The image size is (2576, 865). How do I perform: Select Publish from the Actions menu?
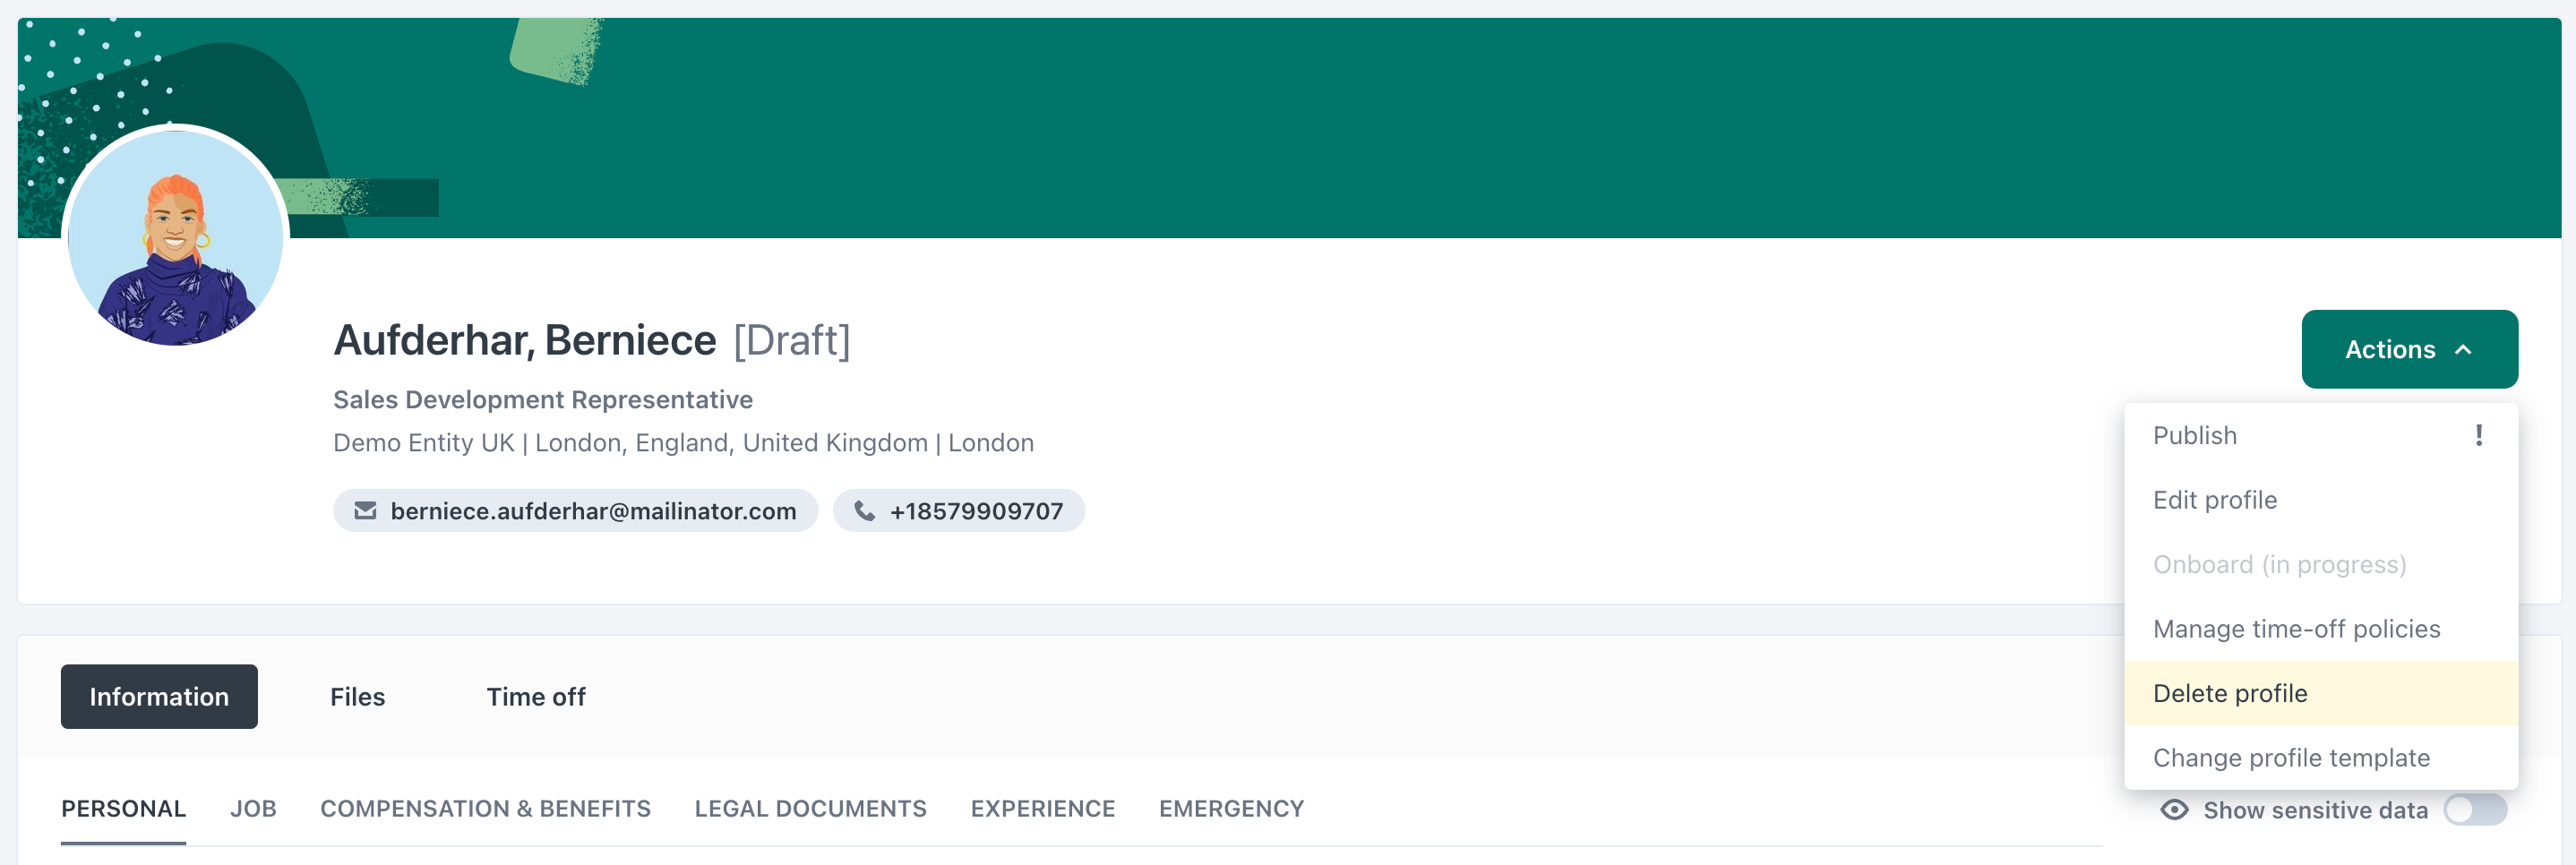click(2195, 435)
